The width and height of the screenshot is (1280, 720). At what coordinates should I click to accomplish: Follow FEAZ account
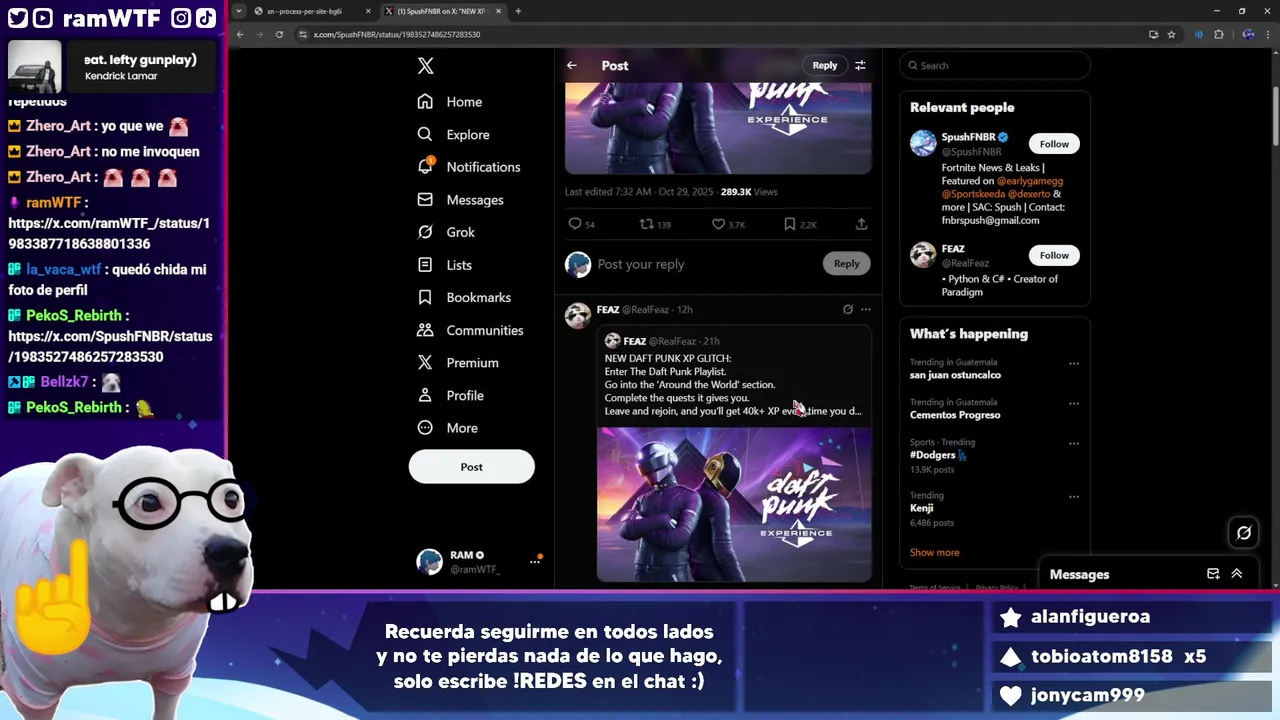[1054, 255]
